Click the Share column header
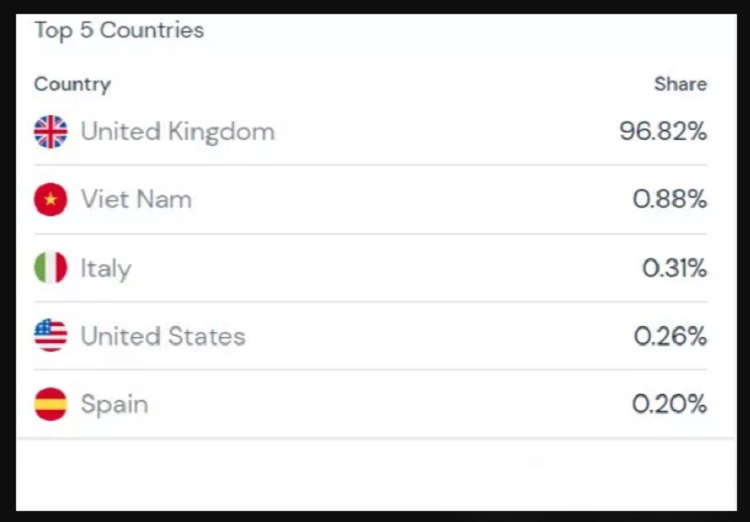Screen dimensions: 750x522 point(681,84)
